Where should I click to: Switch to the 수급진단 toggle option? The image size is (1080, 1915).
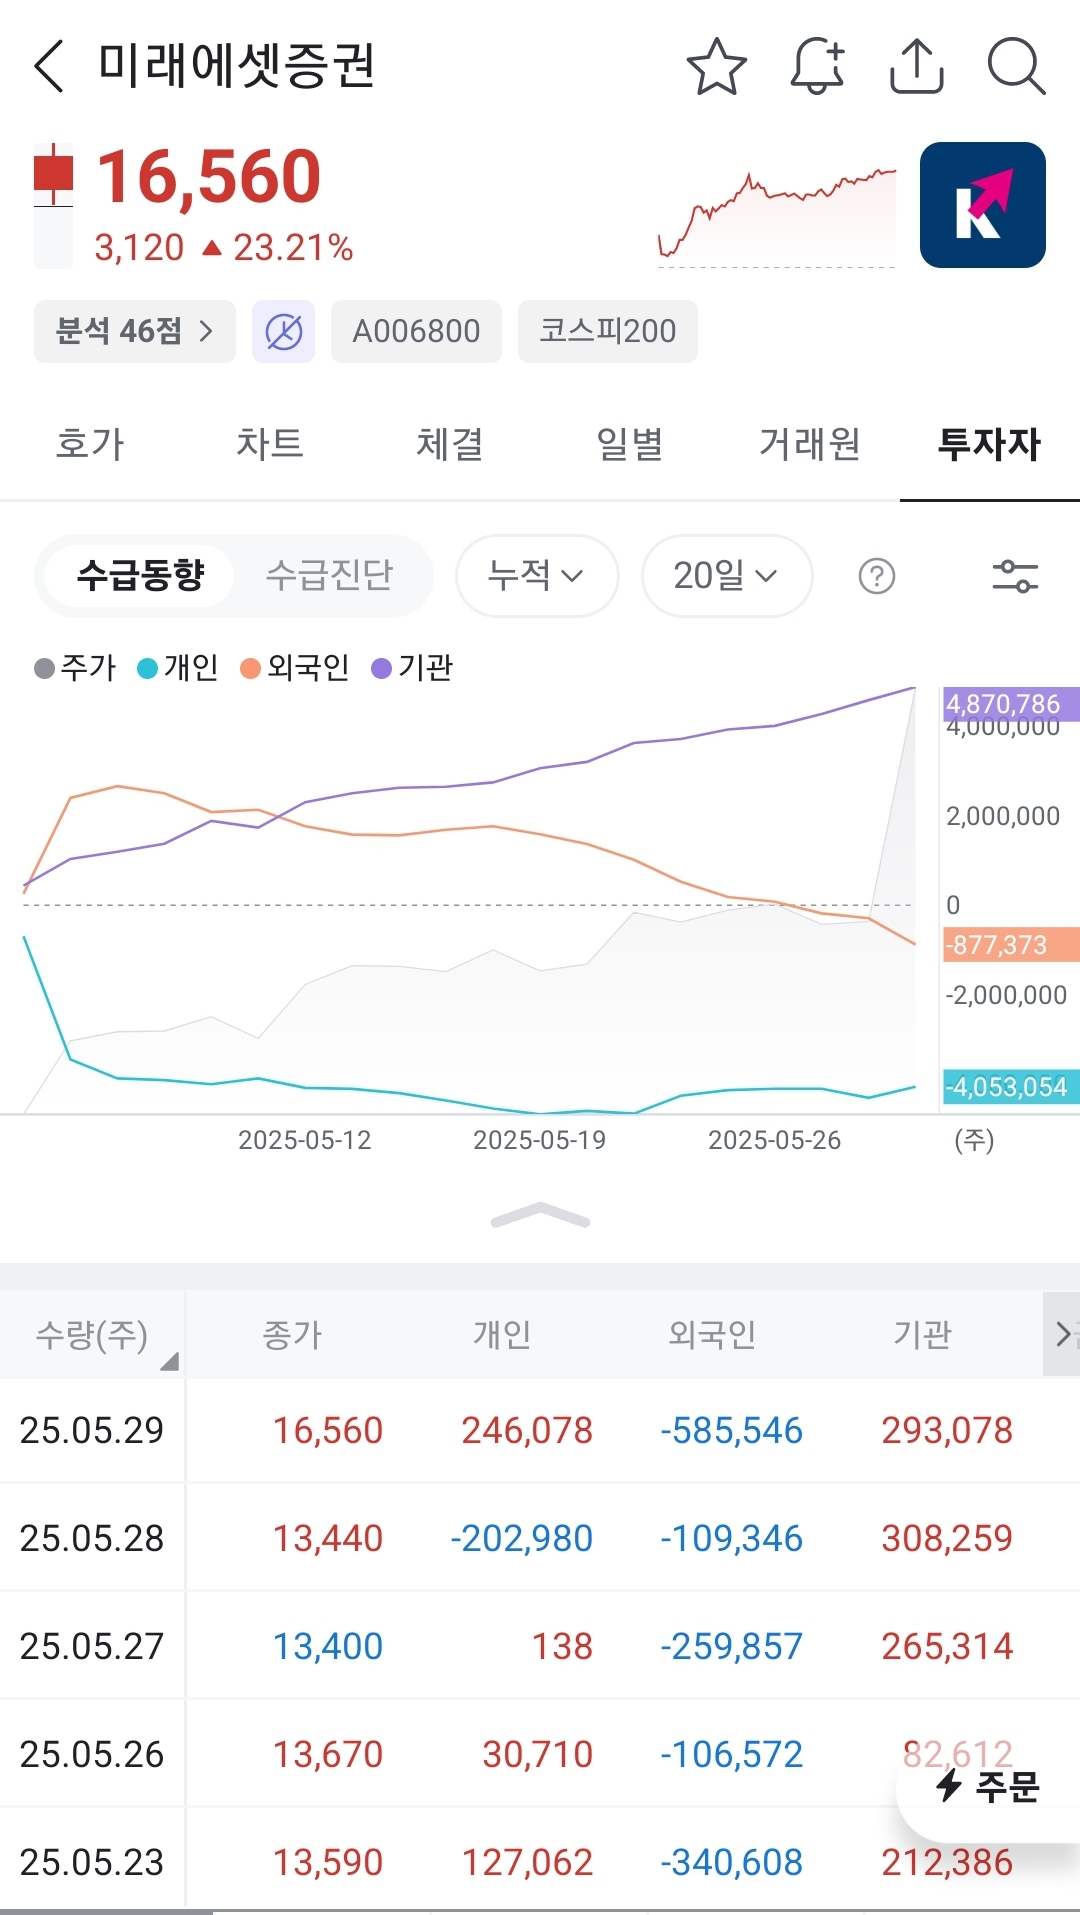point(329,575)
